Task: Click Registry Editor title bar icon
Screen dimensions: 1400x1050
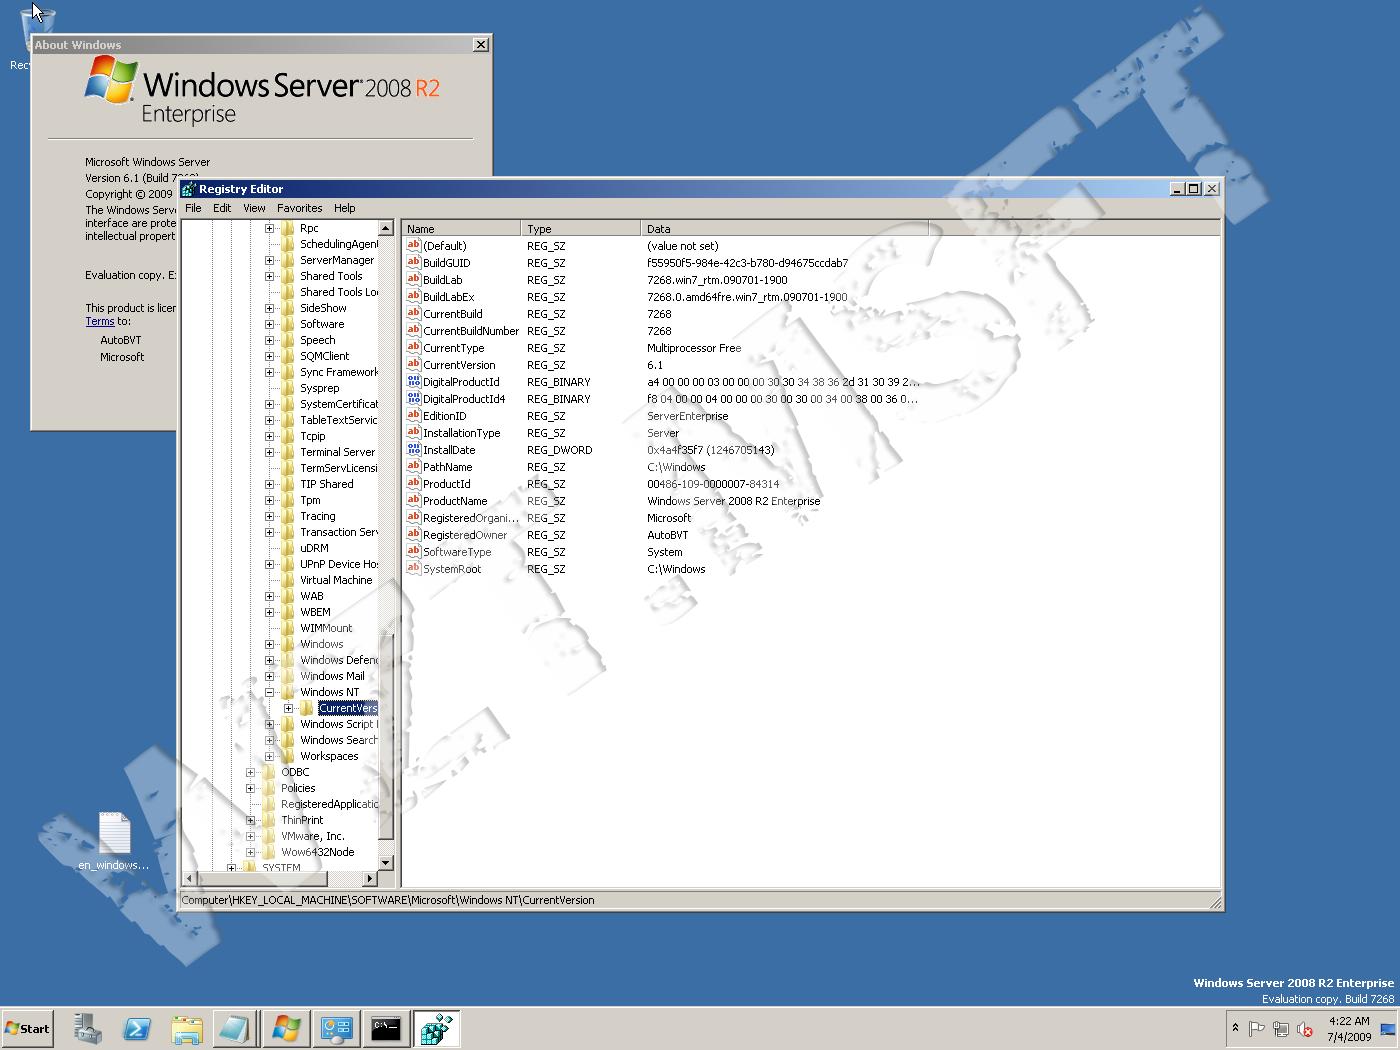Action: tap(189, 188)
